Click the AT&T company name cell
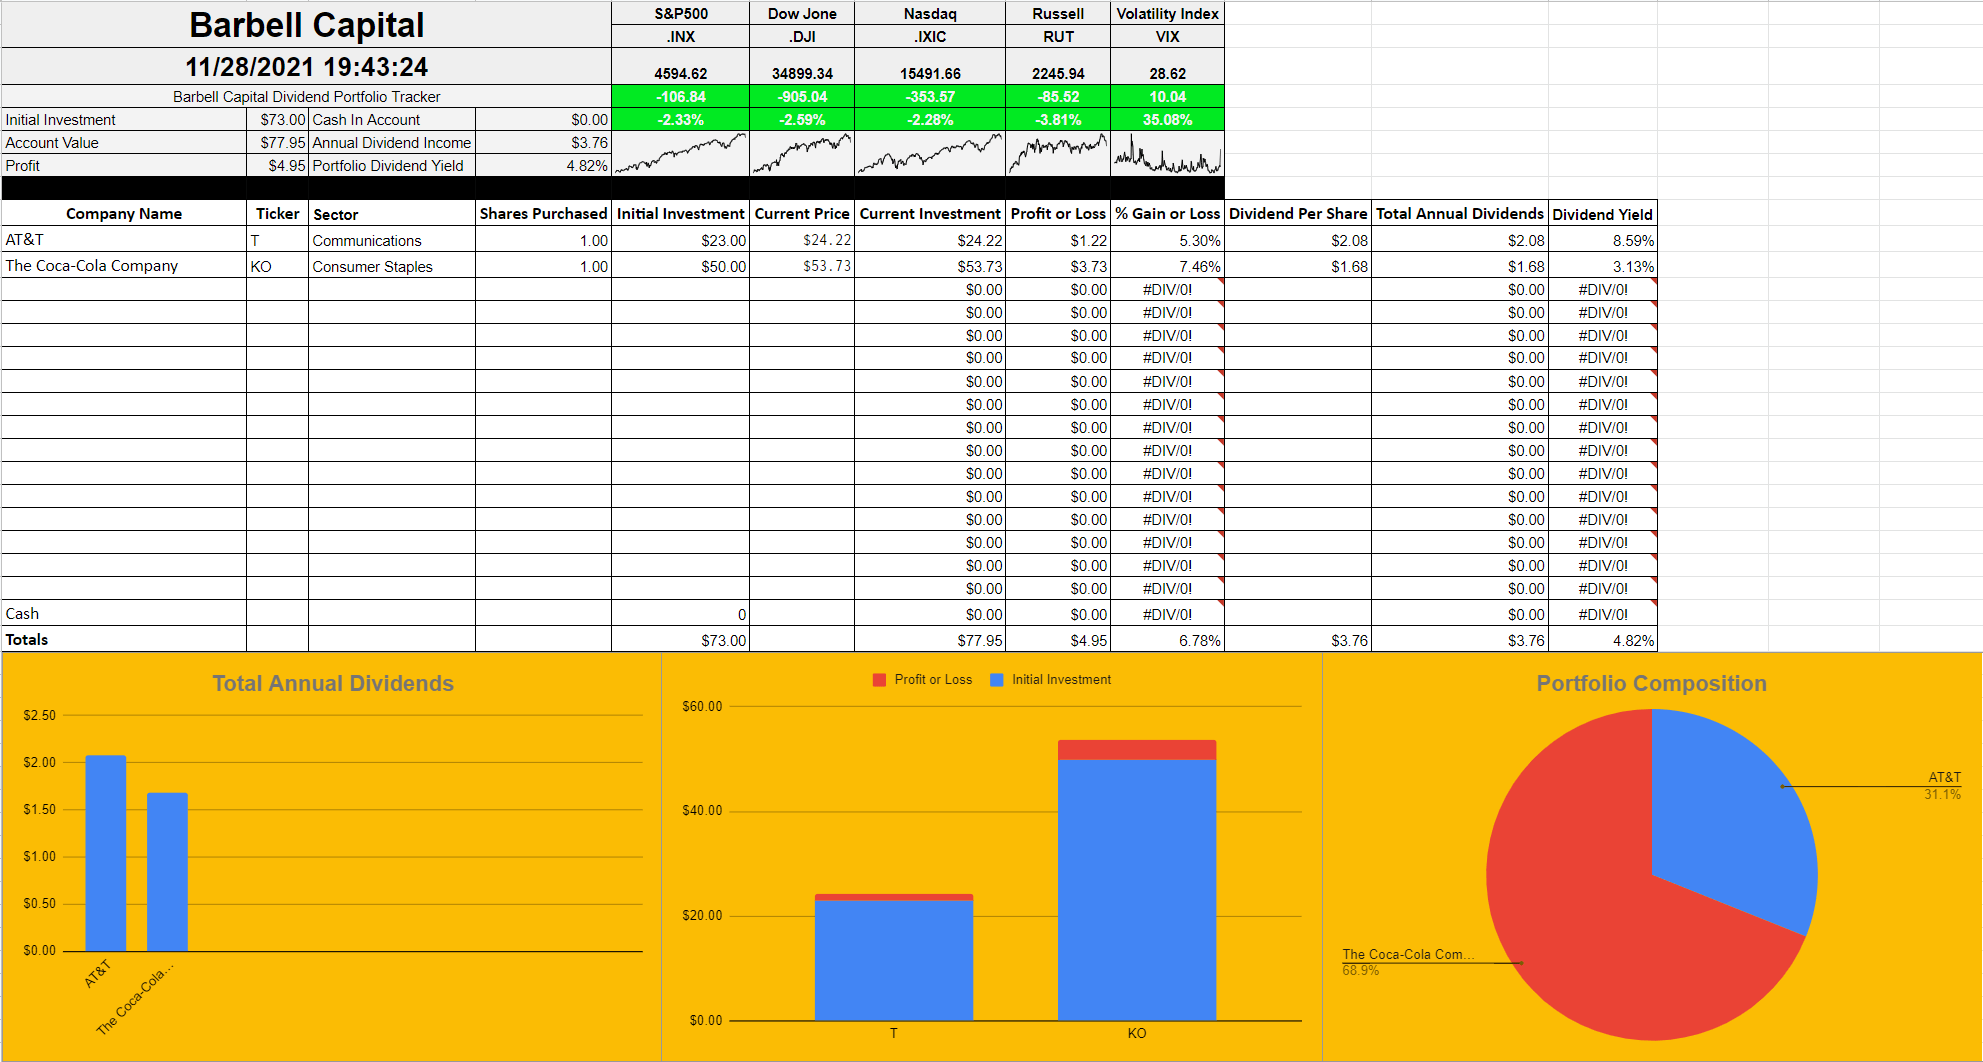 (x=124, y=240)
